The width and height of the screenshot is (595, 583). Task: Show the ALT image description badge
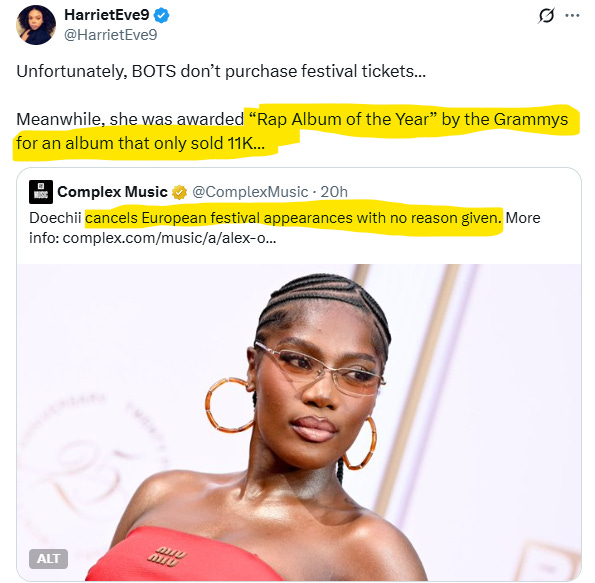click(x=49, y=558)
